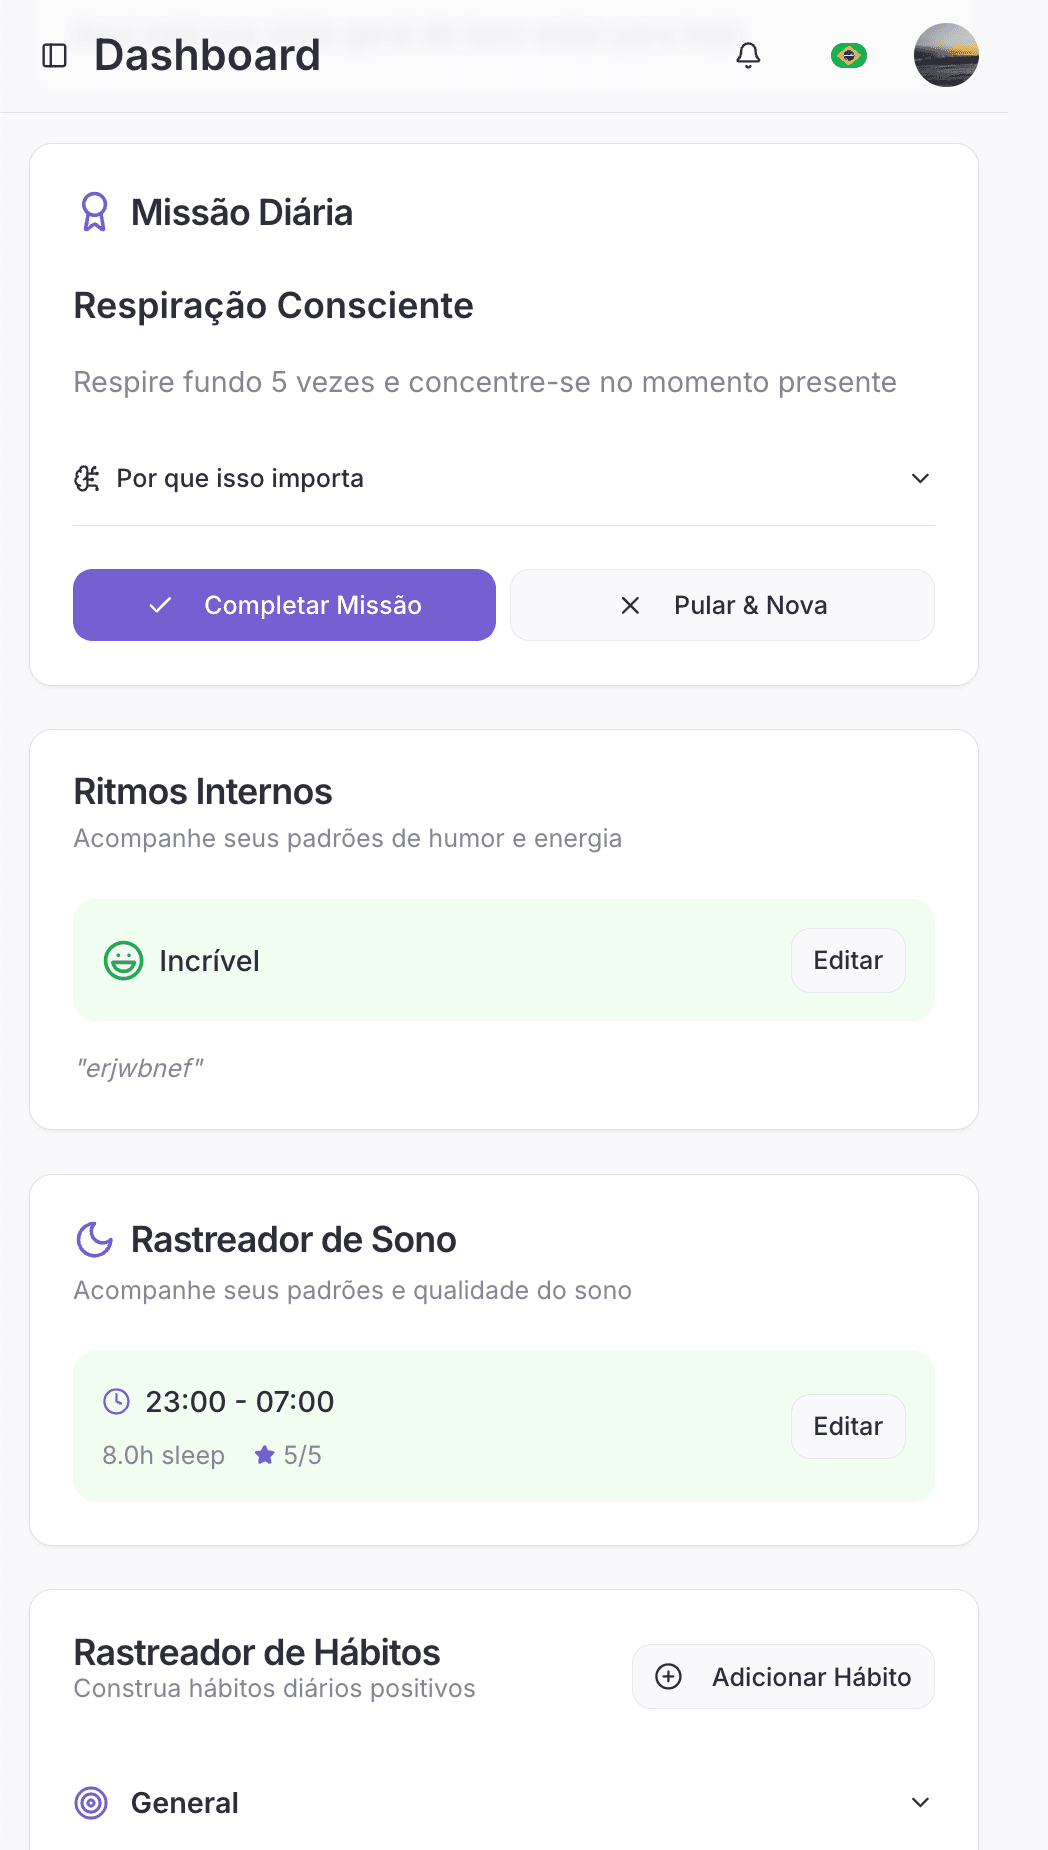Click the 5/5 star rating in sleep tracker
Screen dimensions: 1048x1850
pos(289,1455)
